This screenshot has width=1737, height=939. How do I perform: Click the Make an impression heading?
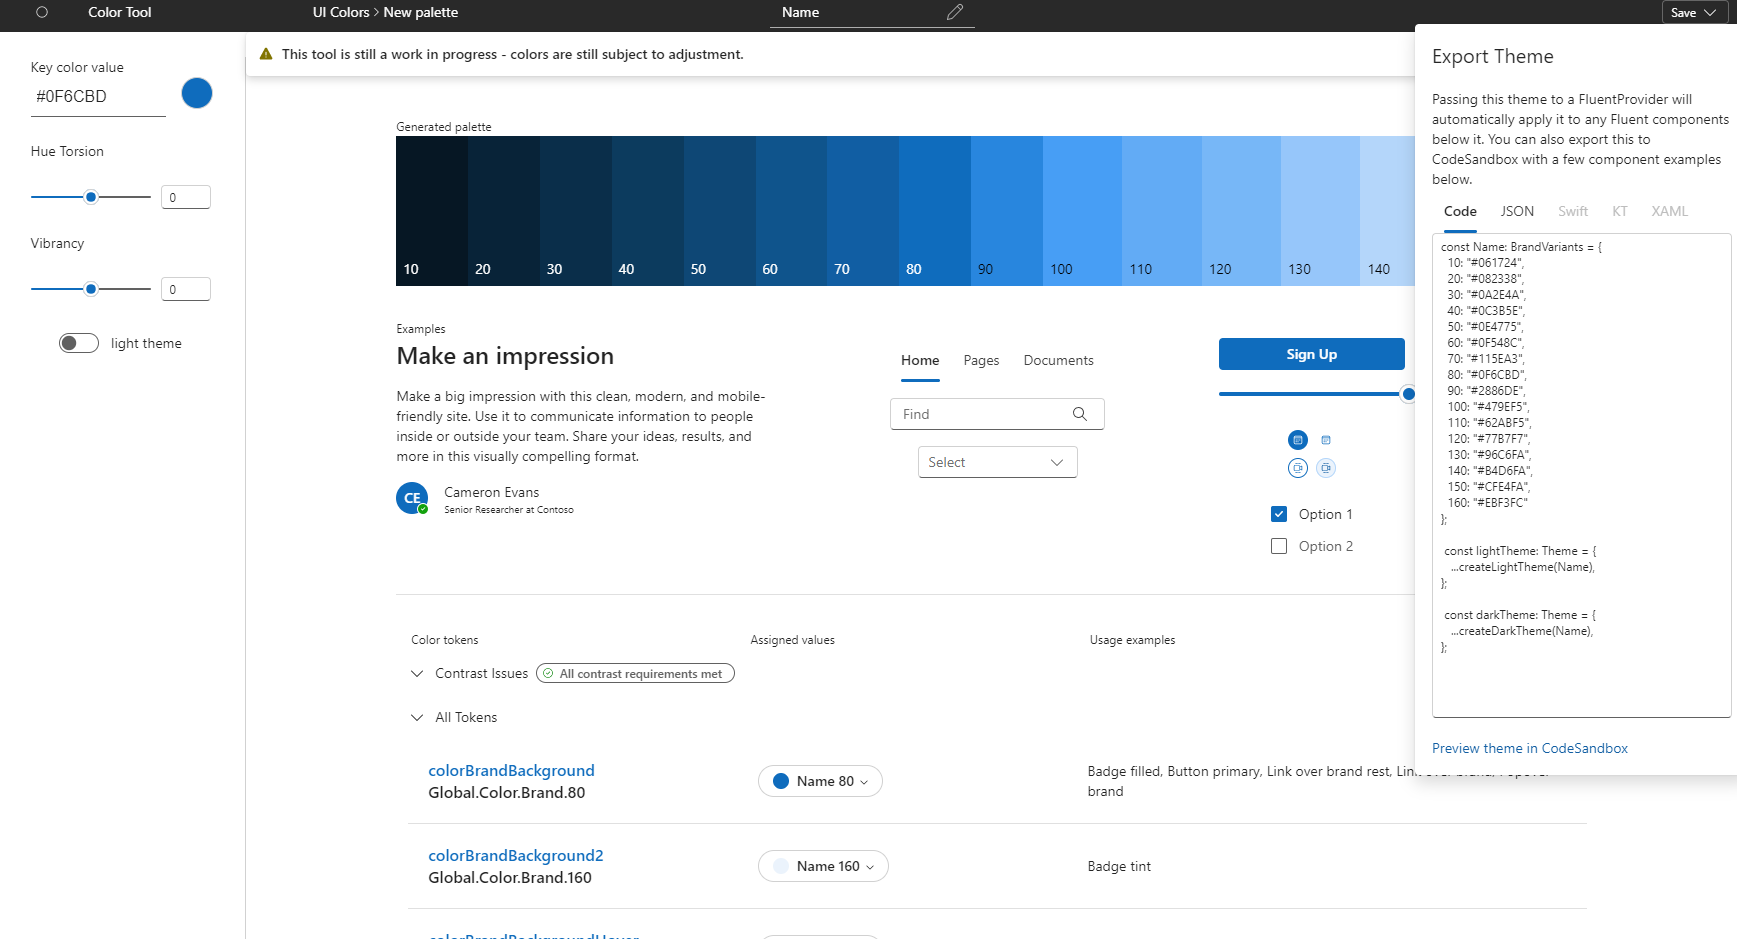pos(505,356)
